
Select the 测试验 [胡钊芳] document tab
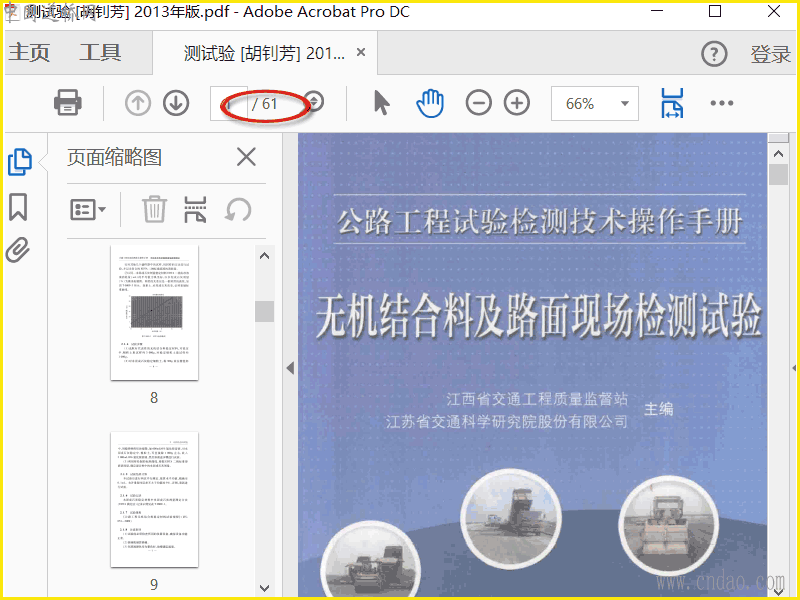pos(264,53)
